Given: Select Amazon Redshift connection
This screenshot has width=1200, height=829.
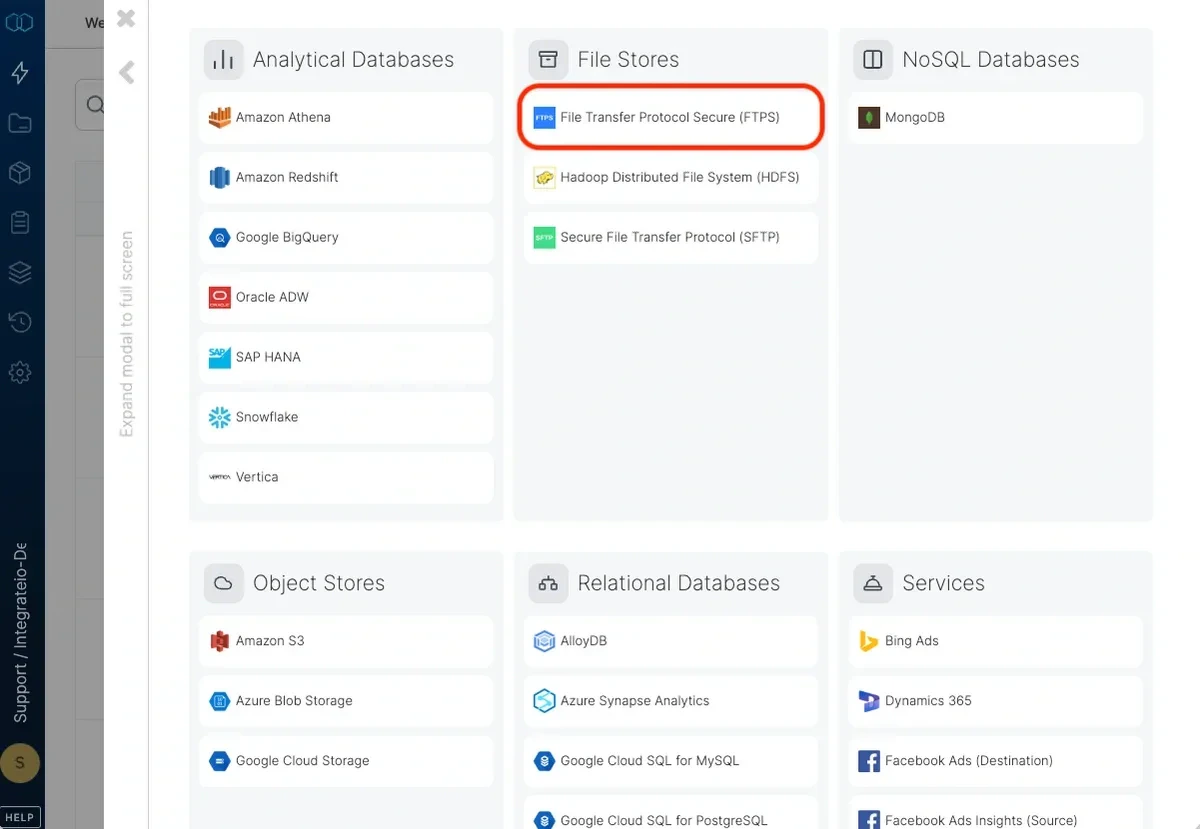Looking at the screenshot, I should click(346, 177).
